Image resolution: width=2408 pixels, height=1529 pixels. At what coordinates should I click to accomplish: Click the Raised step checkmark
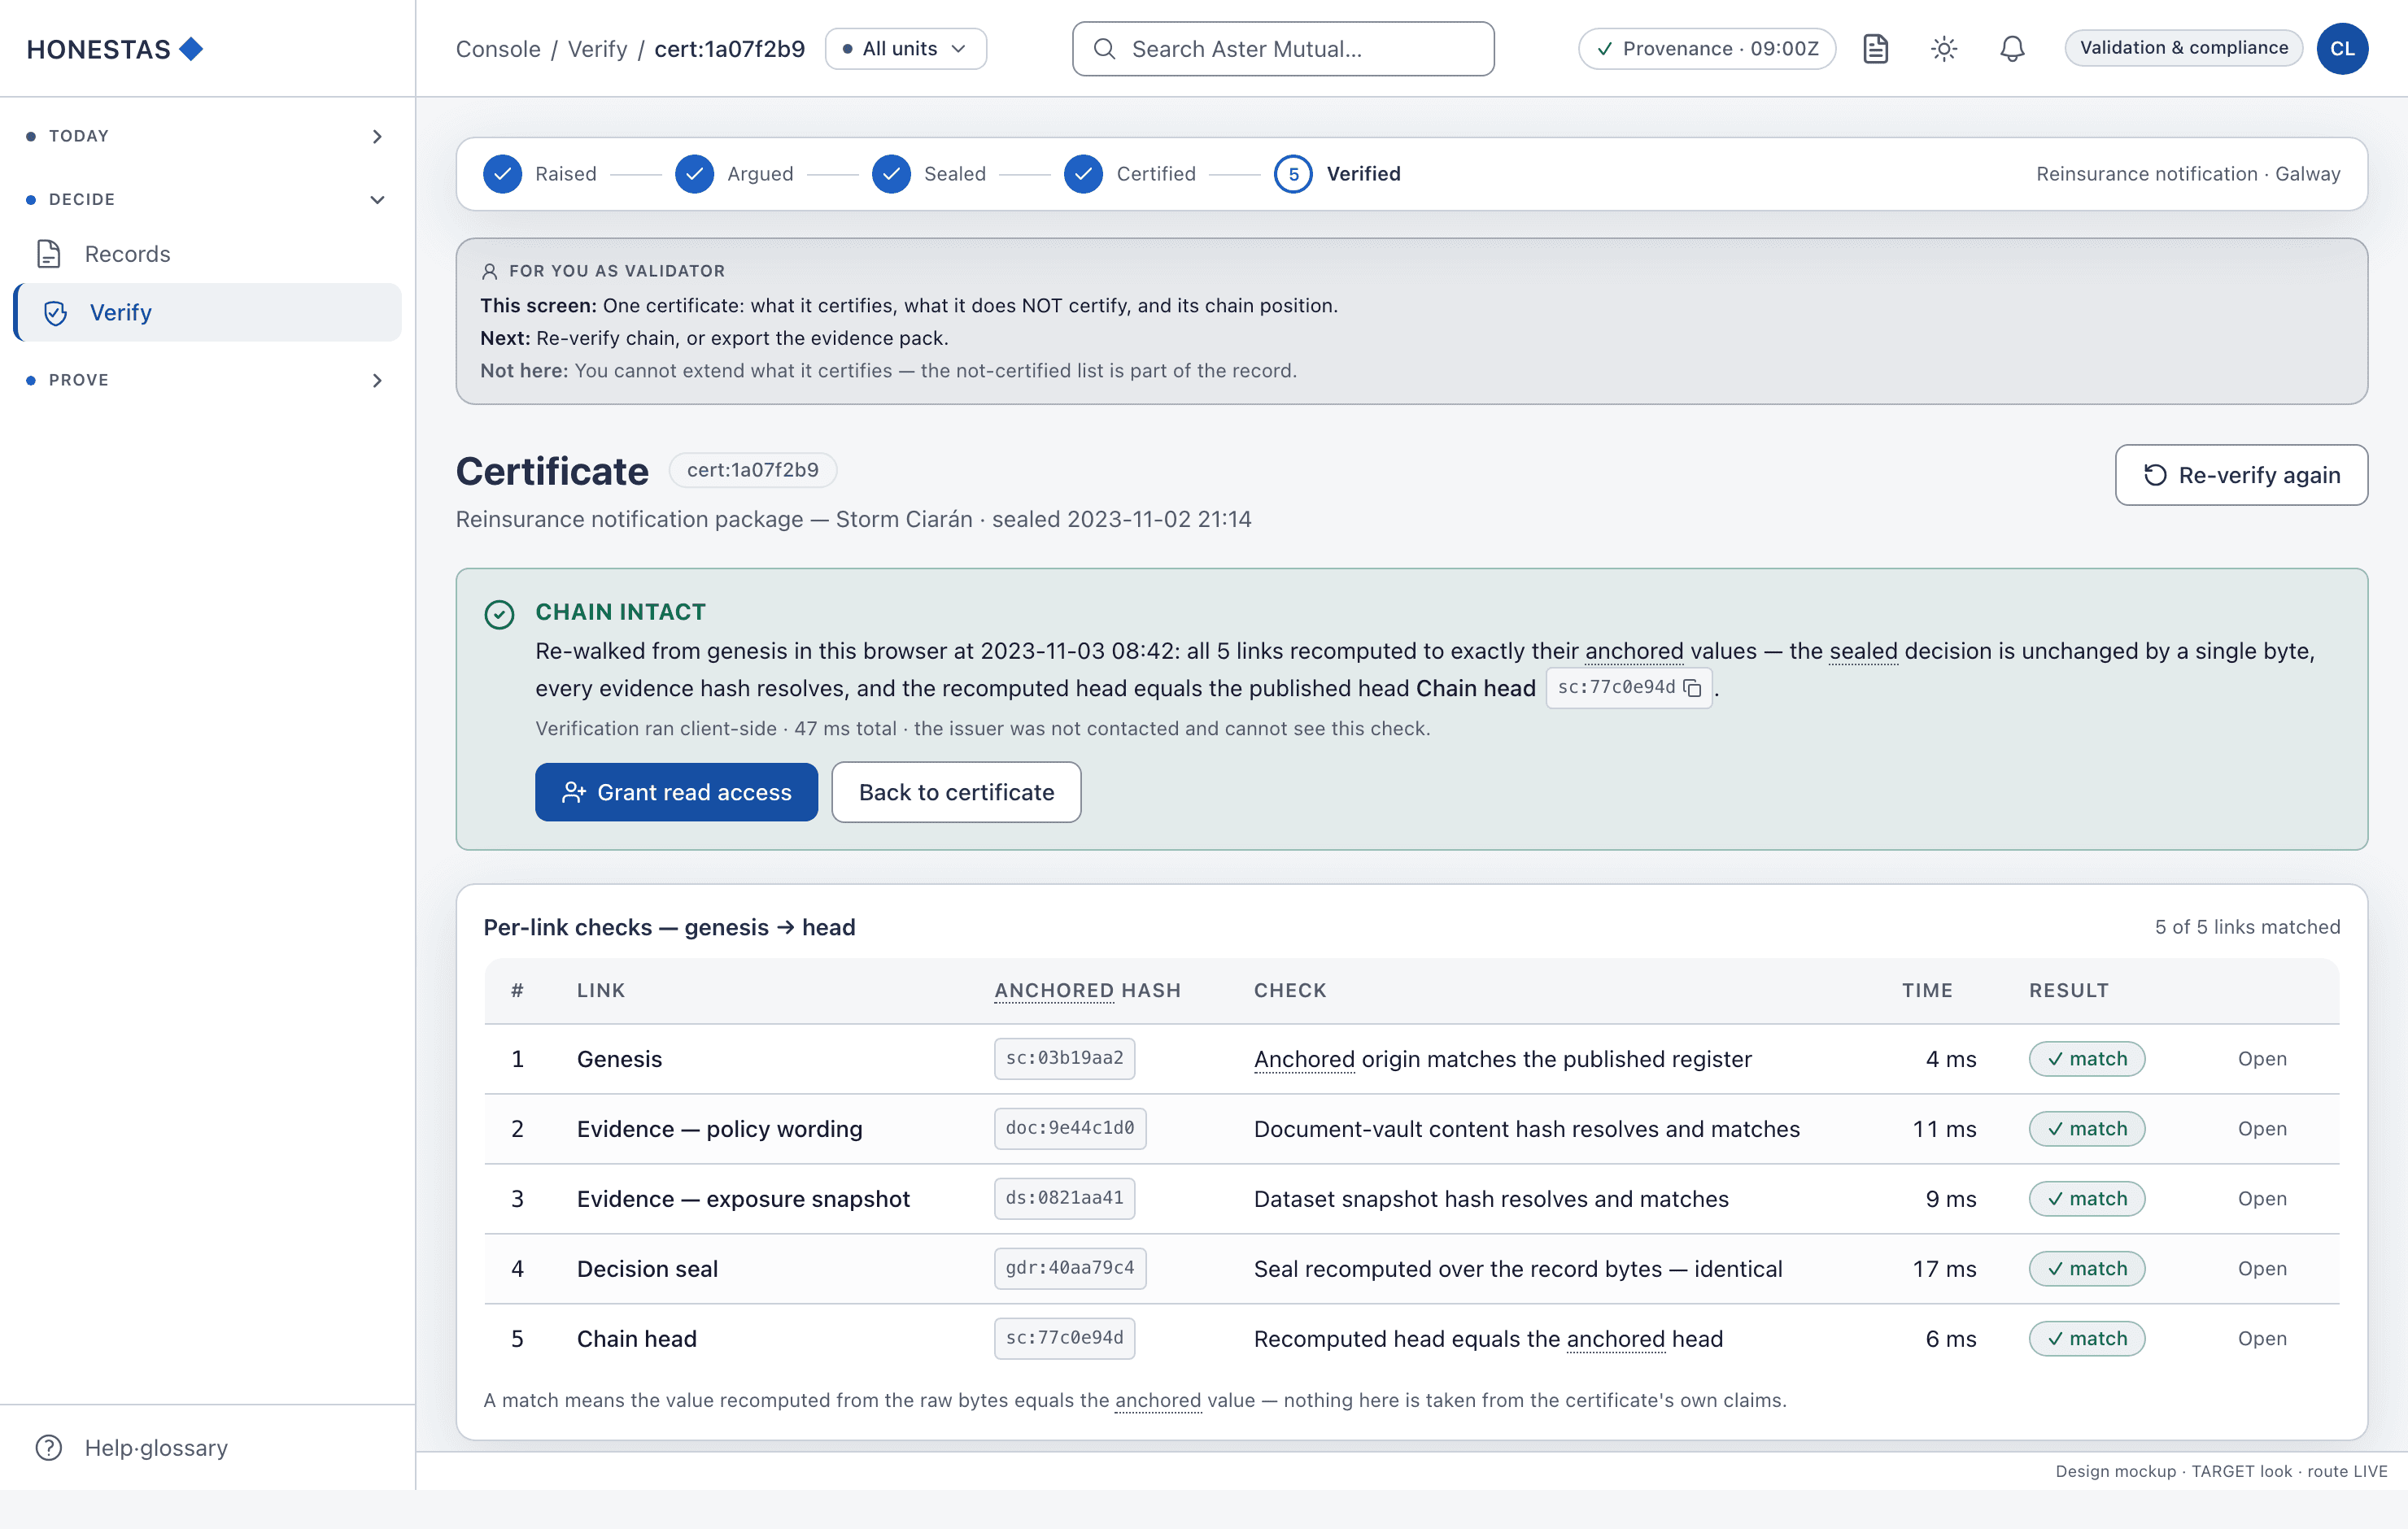click(502, 173)
